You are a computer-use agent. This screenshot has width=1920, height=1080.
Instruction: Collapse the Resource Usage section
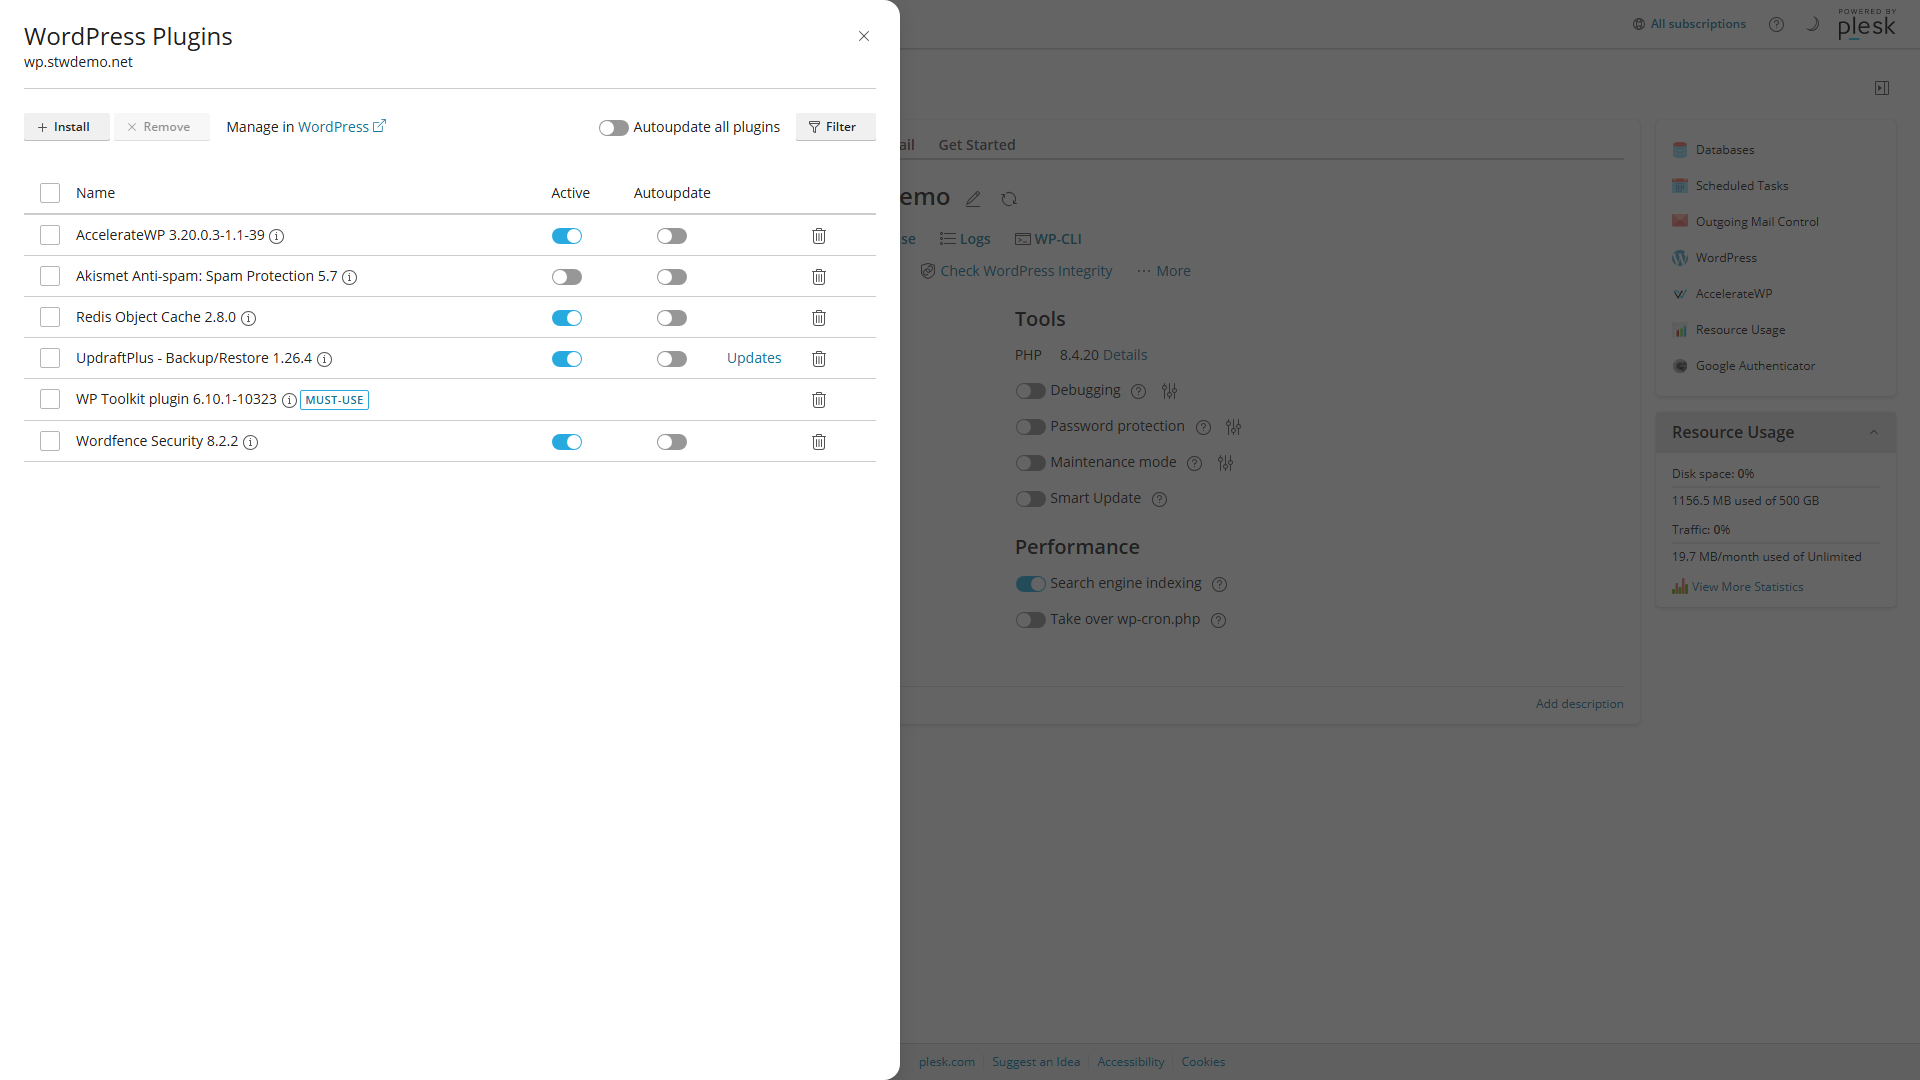click(1874, 432)
